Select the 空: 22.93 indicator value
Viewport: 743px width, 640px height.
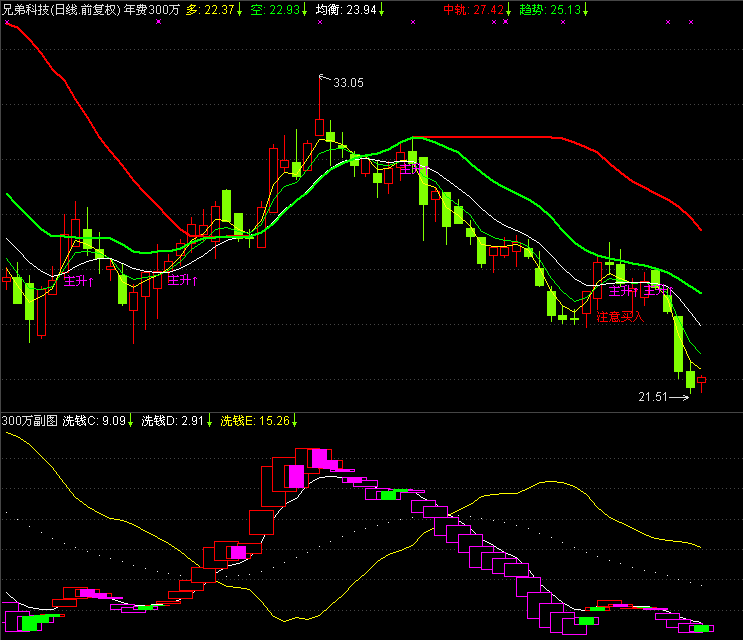(x=275, y=9)
